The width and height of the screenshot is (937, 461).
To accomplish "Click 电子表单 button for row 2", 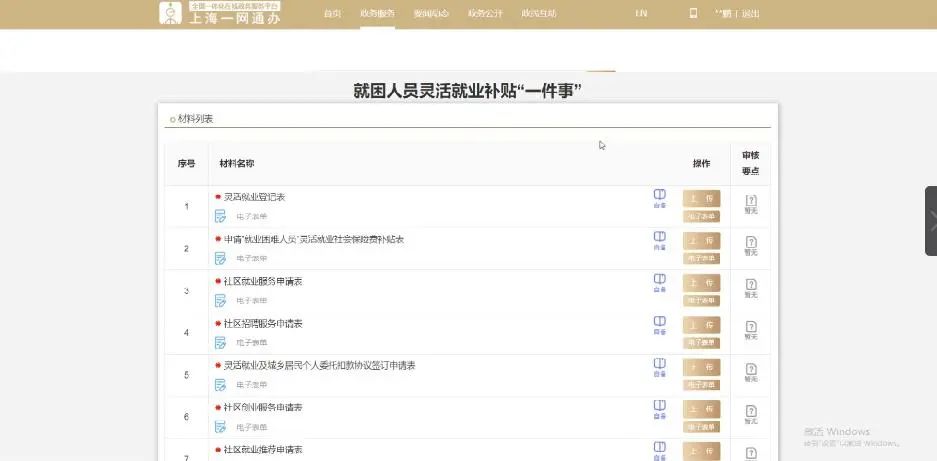I will point(701,258).
